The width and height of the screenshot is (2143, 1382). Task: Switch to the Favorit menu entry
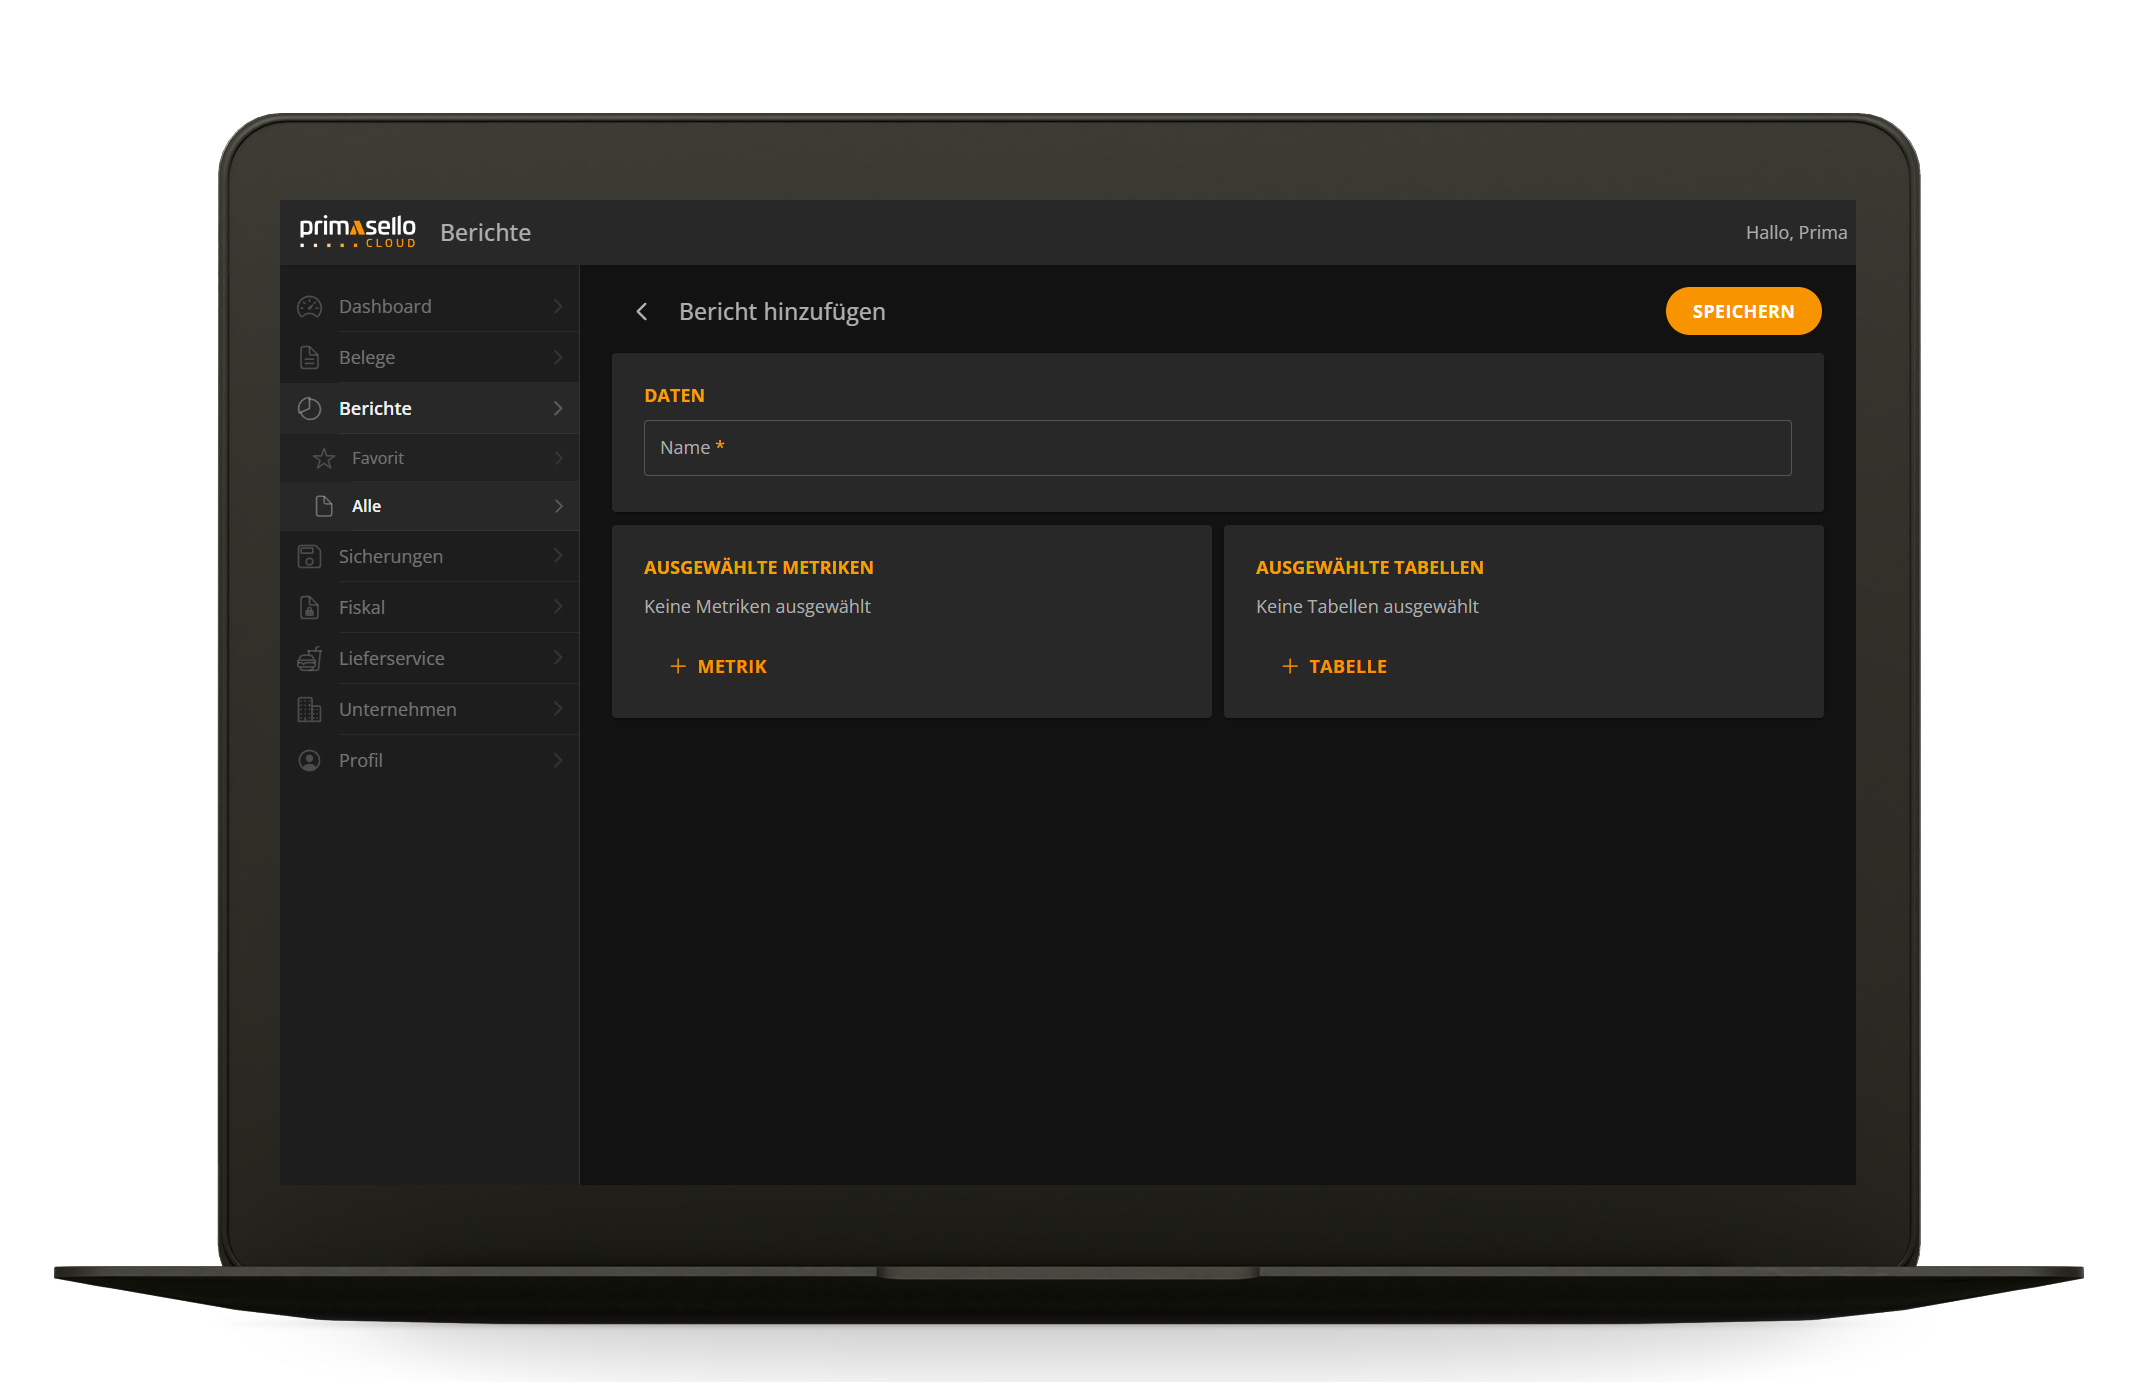378,457
